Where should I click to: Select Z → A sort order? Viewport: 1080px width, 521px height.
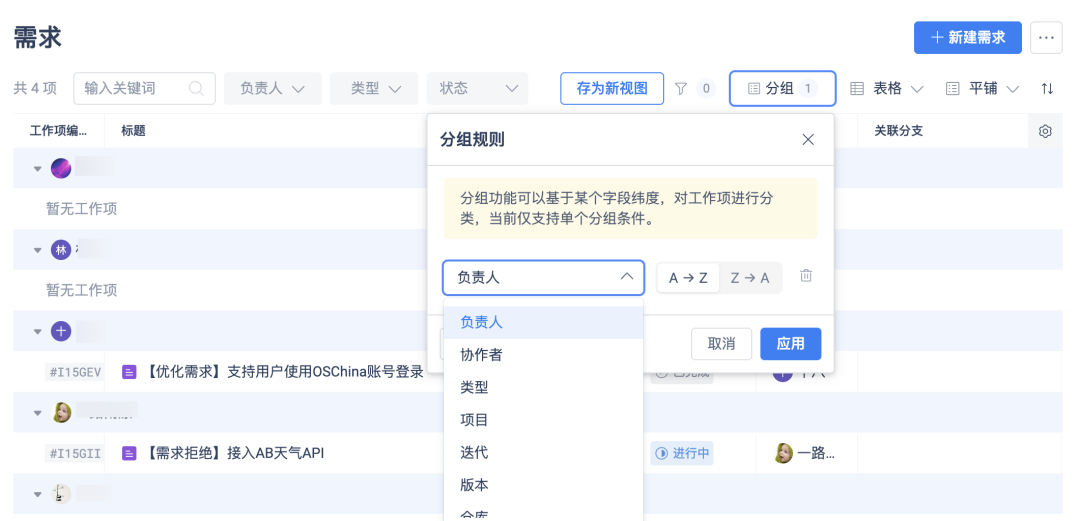750,277
